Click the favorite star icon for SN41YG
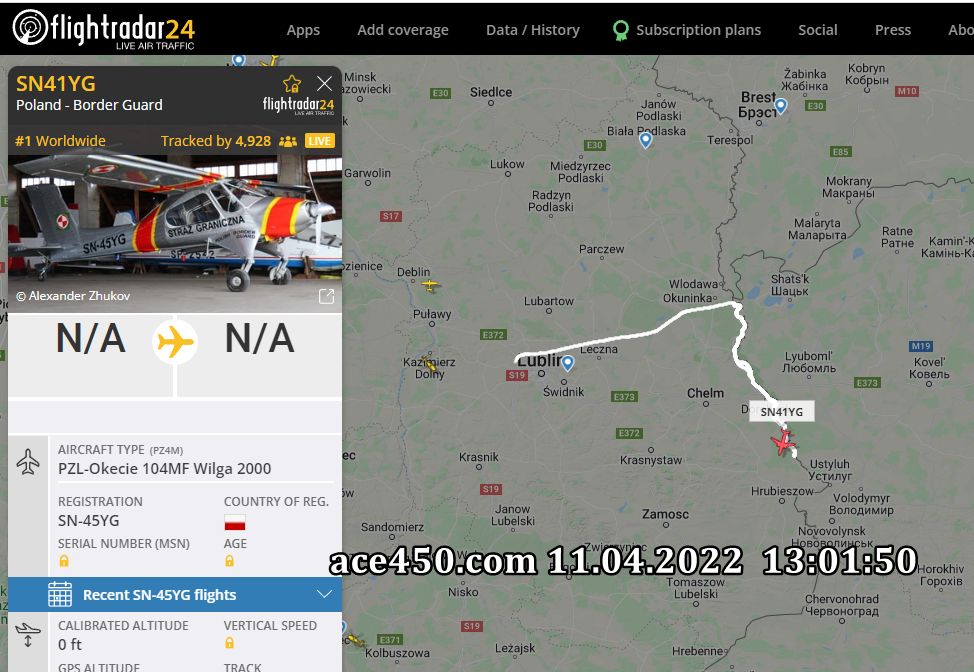Image resolution: width=974 pixels, height=672 pixels. coord(292,84)
